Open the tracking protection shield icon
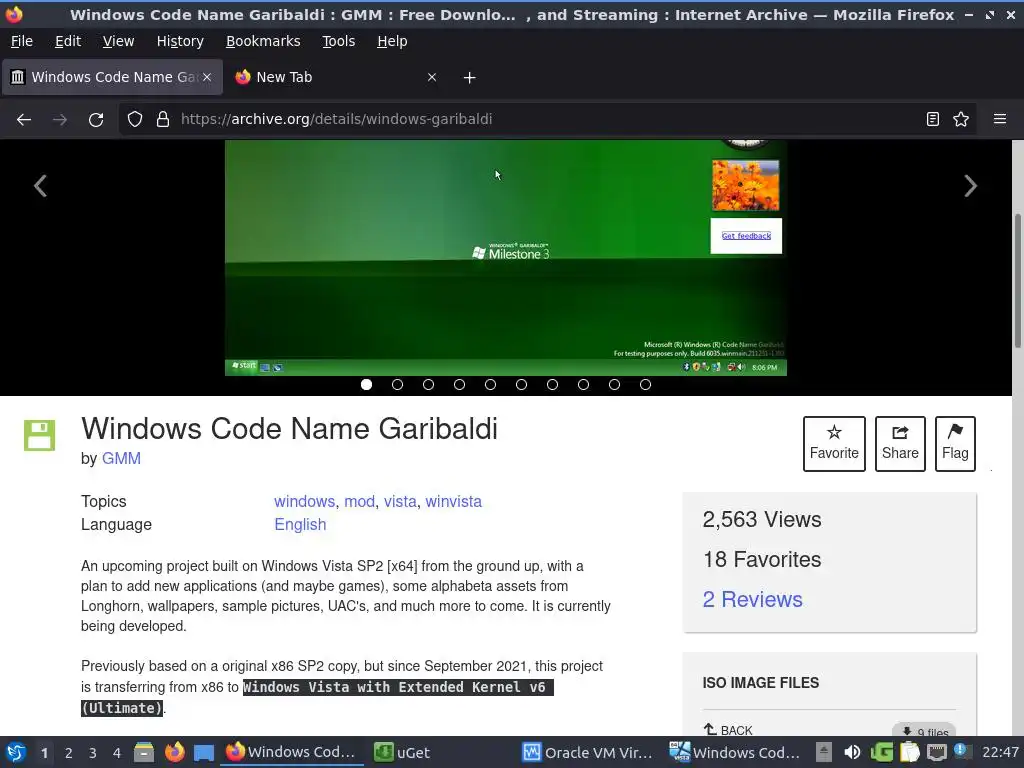This screenshot has width=1024, height=768. click(x=135, y=120)
